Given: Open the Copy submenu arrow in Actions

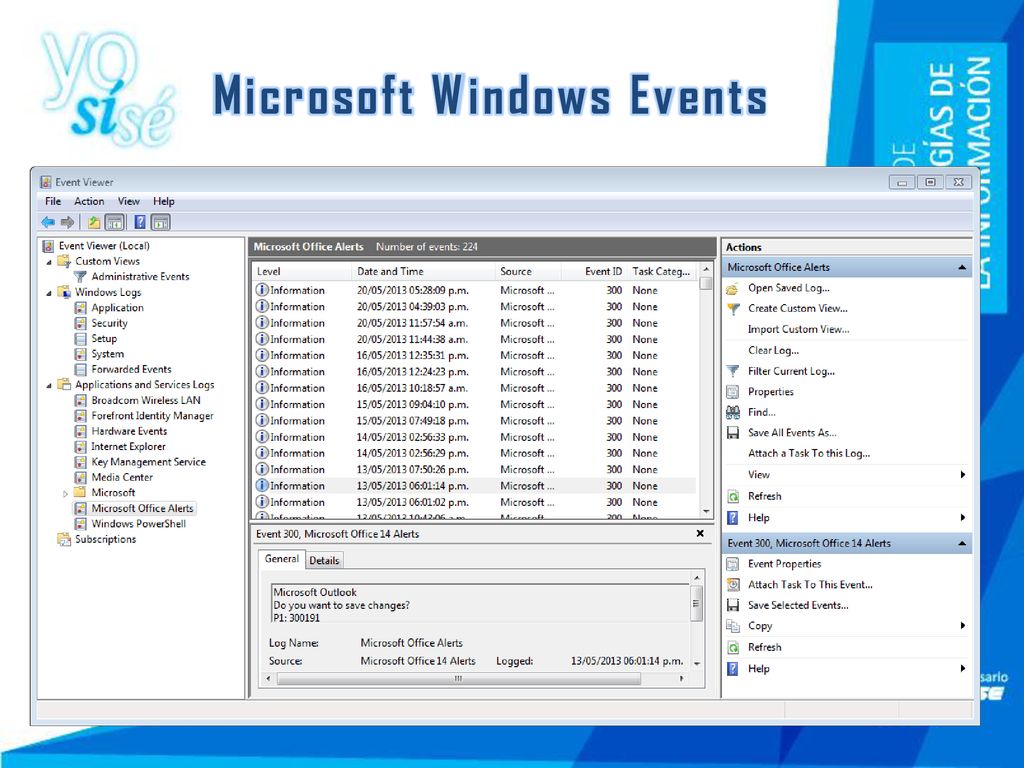Looking at the screenshot, I should tap(963, 626).
